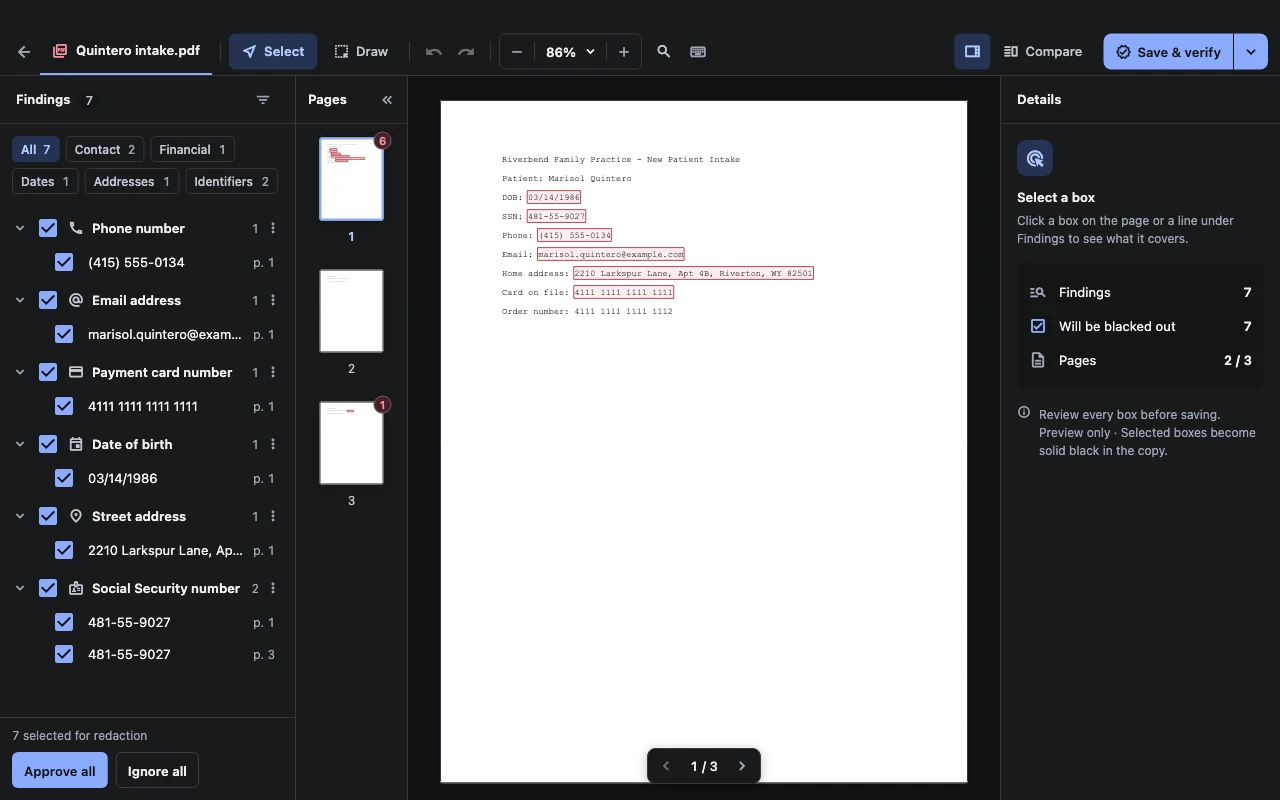Uncheck the (415) 555-0134 finding
This screenshot has height=800, width=1280.
[64, 262]
